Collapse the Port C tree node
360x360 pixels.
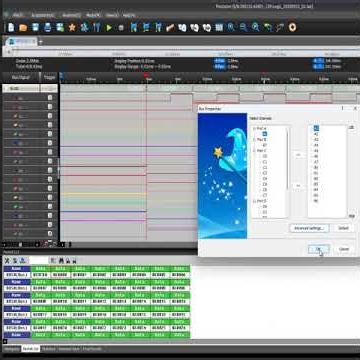[255, 151]
